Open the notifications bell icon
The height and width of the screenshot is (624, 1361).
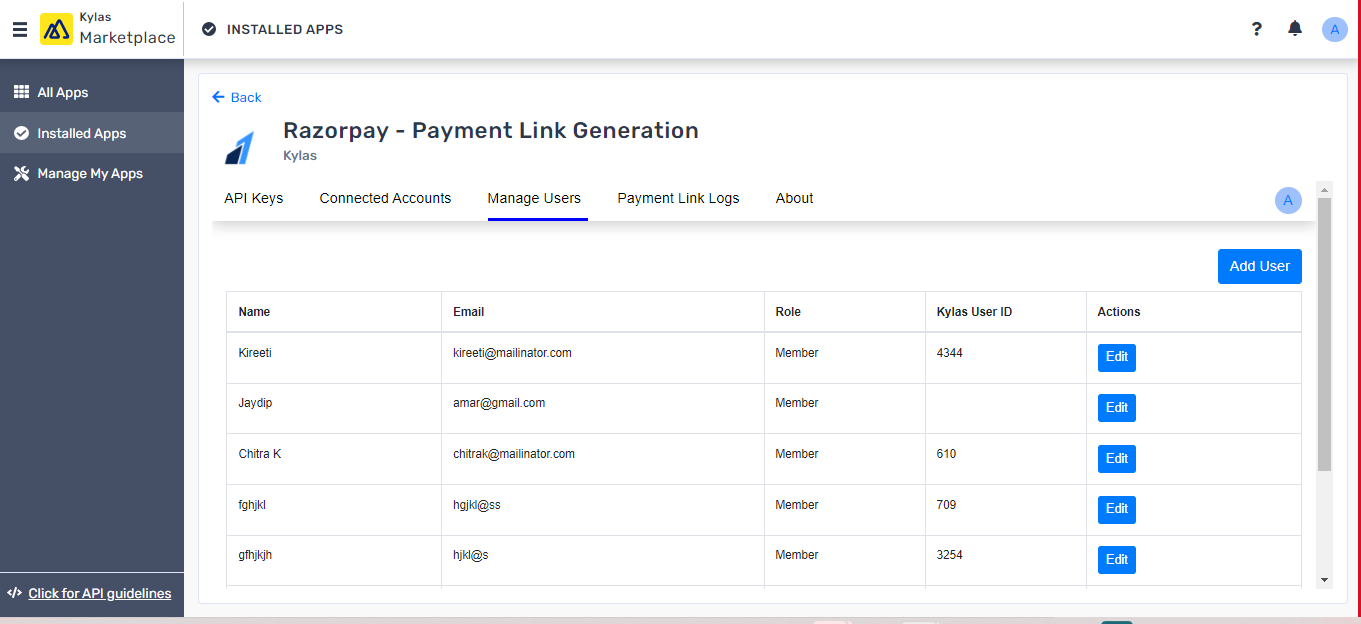click(x=1295, y=29)
